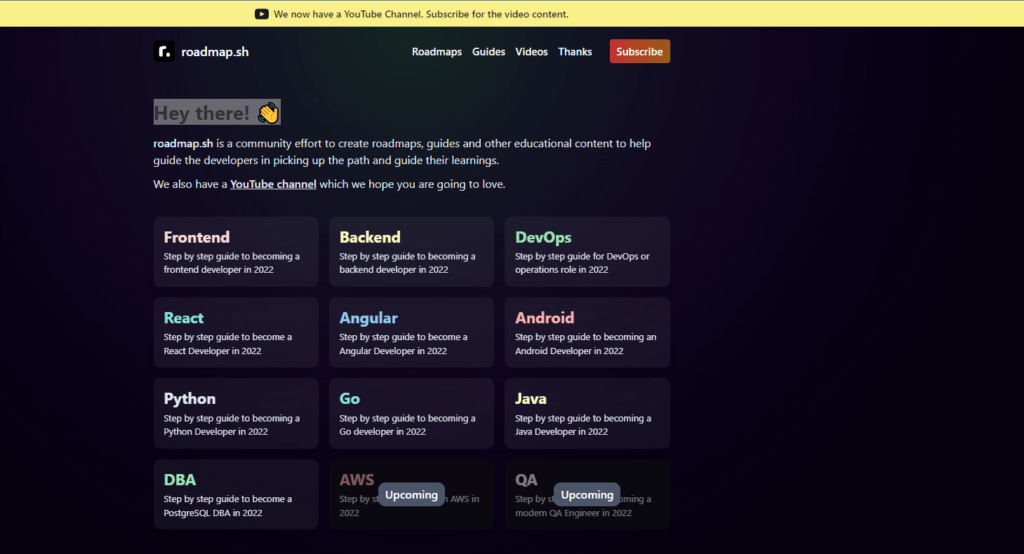
Task: Follow the YouTube channel text link
Action: [x=273, y=184]
